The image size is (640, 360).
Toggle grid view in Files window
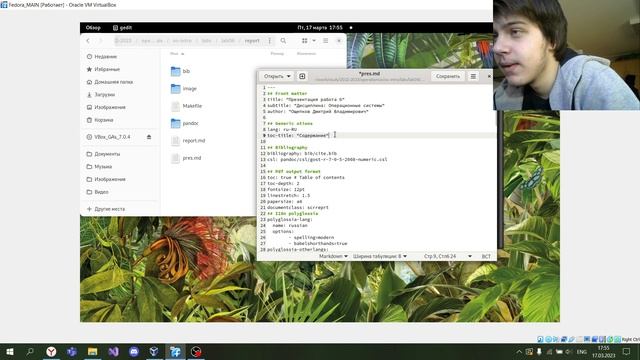304,41
